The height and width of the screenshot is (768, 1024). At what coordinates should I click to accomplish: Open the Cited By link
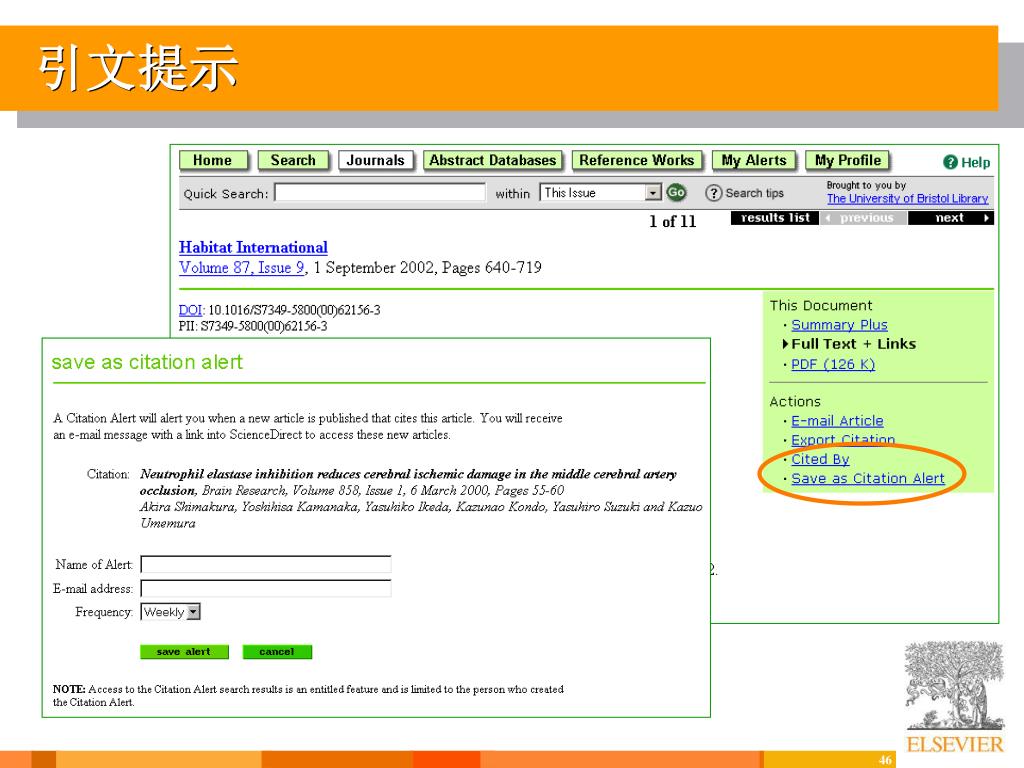[x=820, y=459]
